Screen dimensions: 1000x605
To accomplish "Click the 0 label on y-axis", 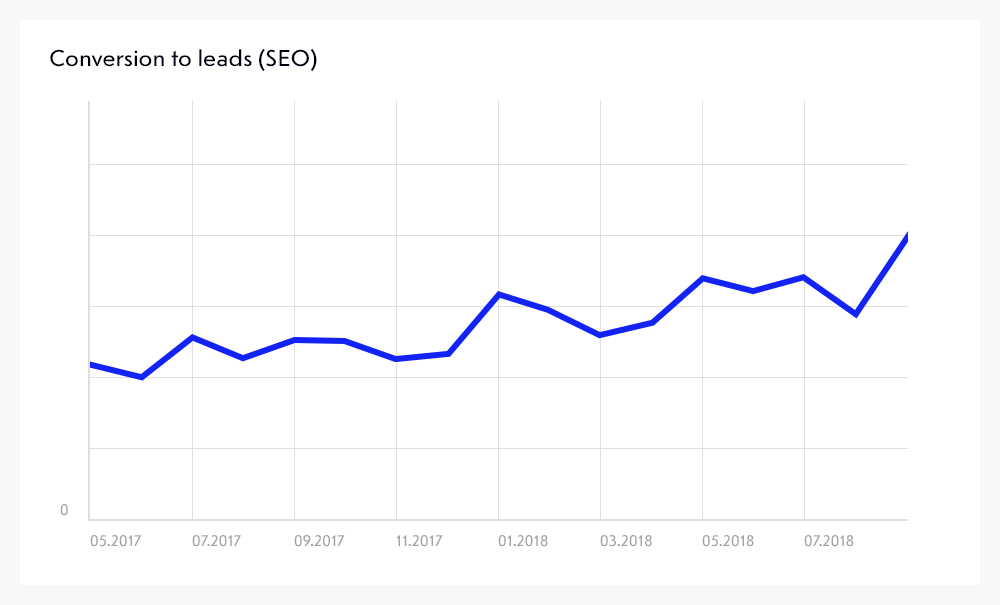I will (x=64, y=511).
